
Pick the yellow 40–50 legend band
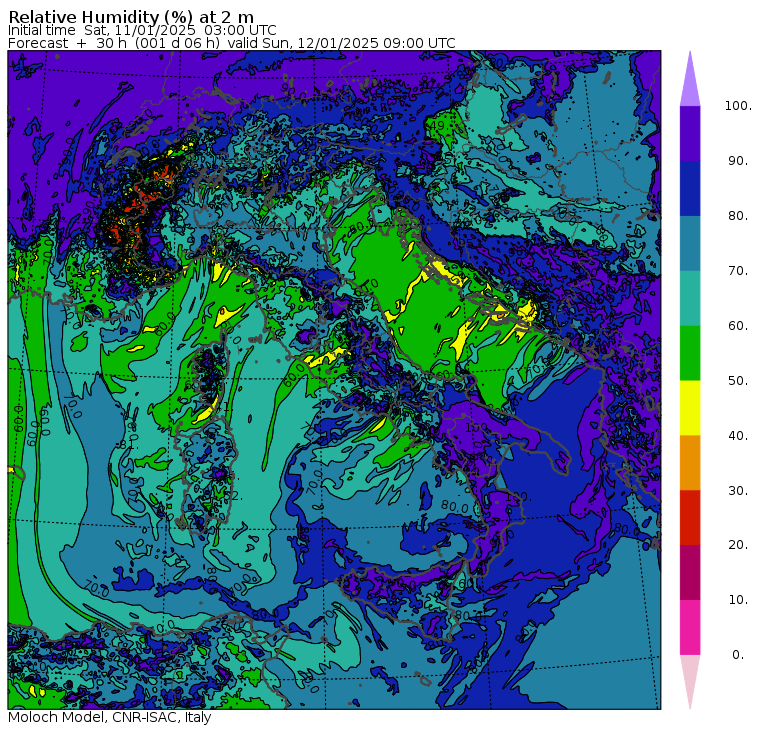pyautogui.click(x=690, y=408)
